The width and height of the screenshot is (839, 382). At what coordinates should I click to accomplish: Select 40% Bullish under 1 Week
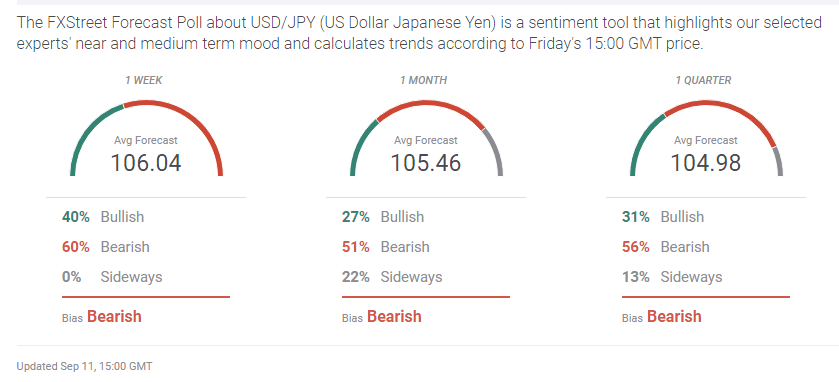pos(103,217)
